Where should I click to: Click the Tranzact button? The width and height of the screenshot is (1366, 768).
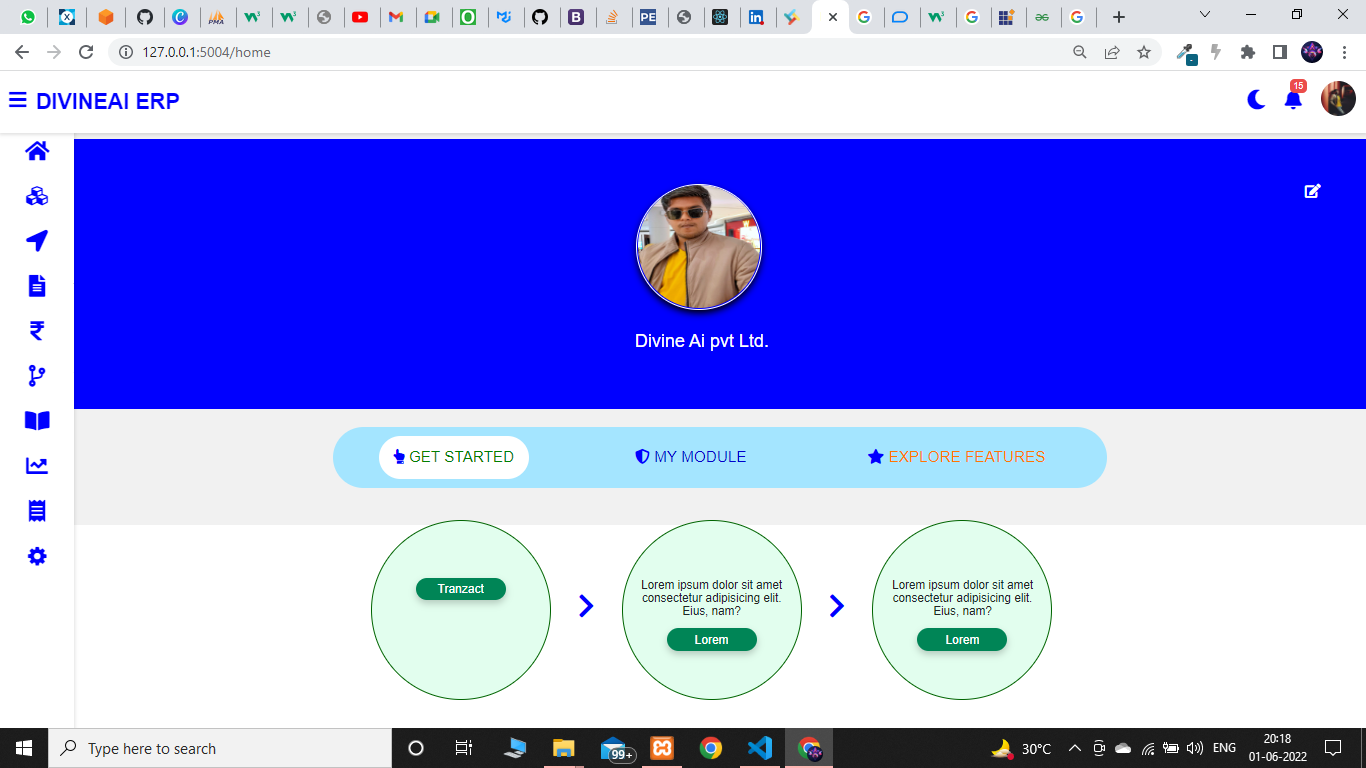click(x=461, y=589)
